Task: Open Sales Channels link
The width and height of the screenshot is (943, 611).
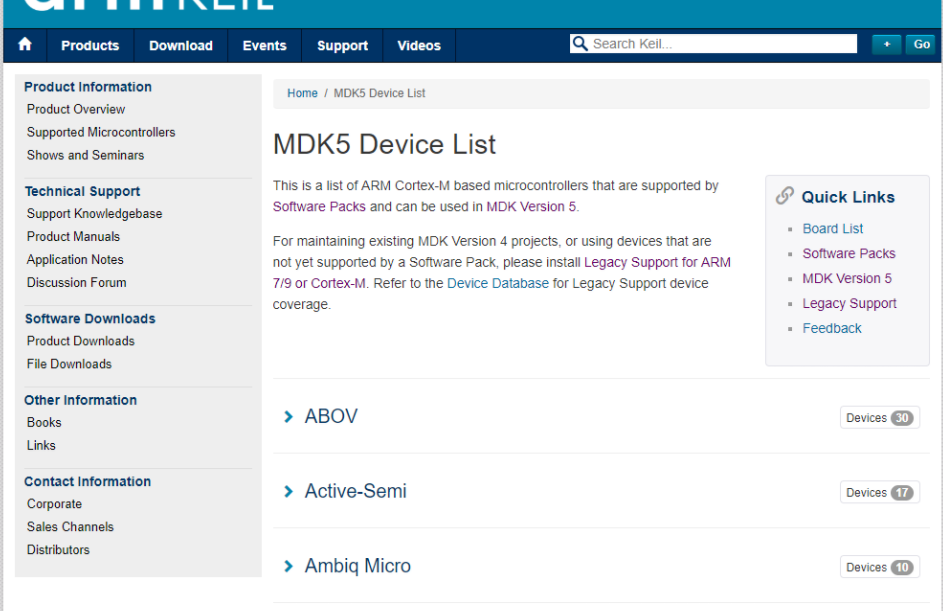Action: 70,527
